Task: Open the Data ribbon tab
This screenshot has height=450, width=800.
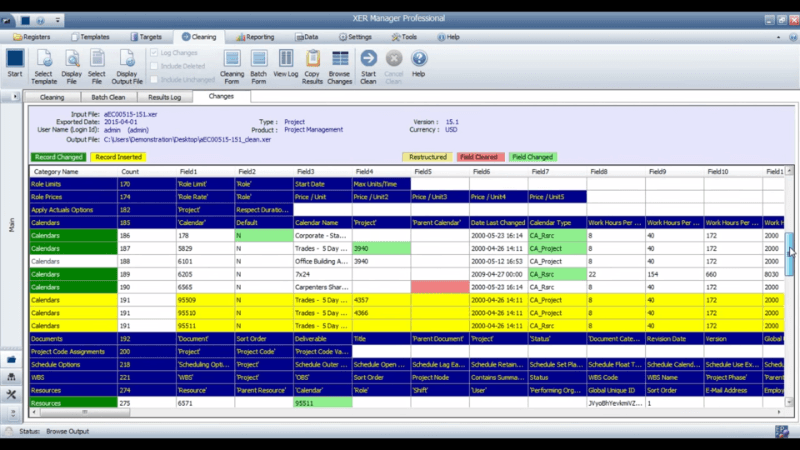Action: [307, 37]
